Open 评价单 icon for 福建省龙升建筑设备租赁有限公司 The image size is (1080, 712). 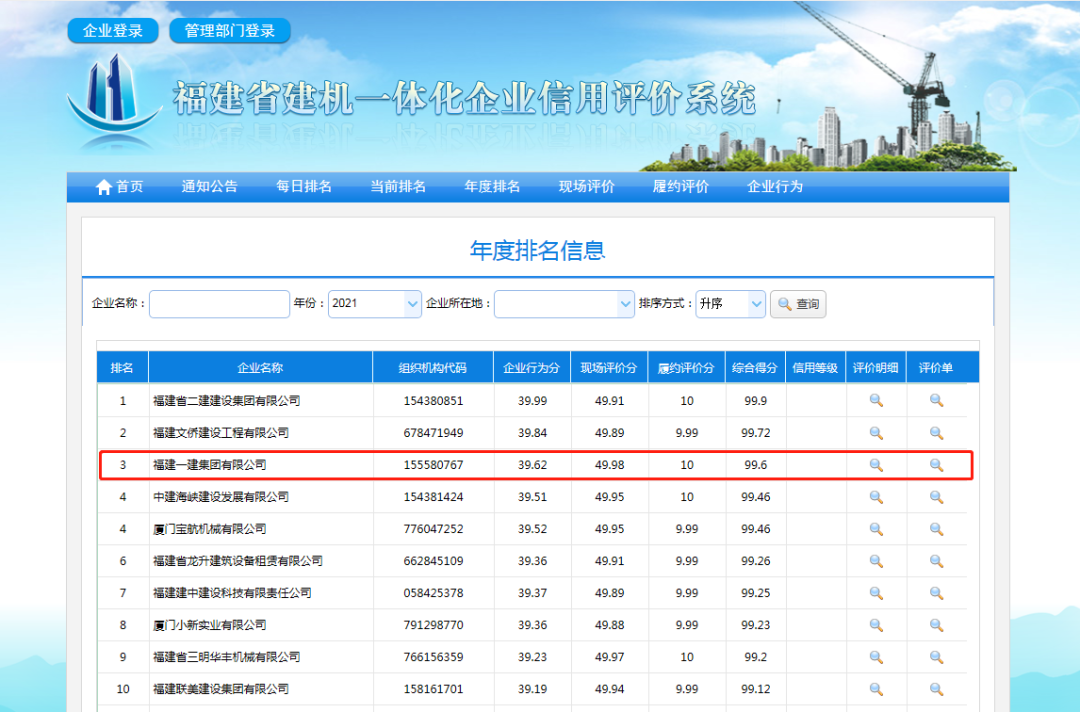pos(937,561)
